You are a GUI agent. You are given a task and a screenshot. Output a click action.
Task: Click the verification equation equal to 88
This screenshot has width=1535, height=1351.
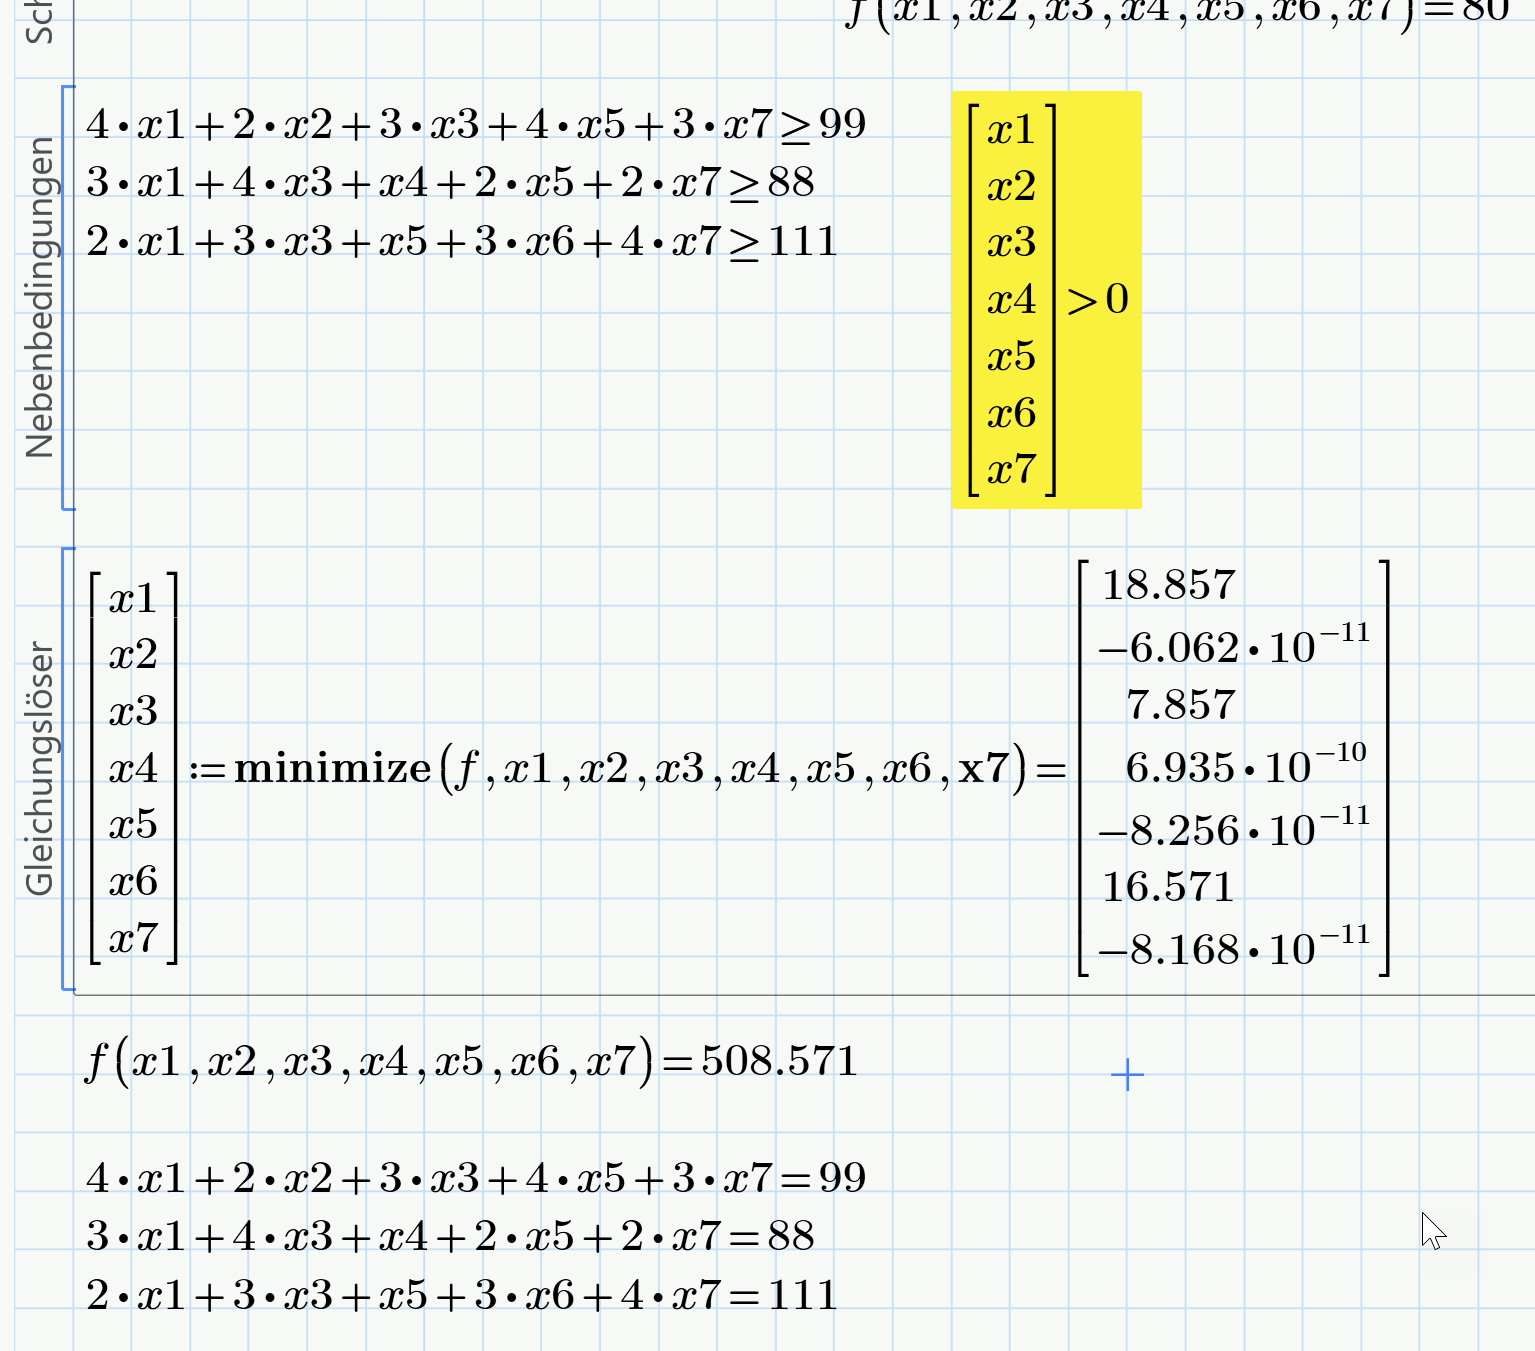(450, 1236)
